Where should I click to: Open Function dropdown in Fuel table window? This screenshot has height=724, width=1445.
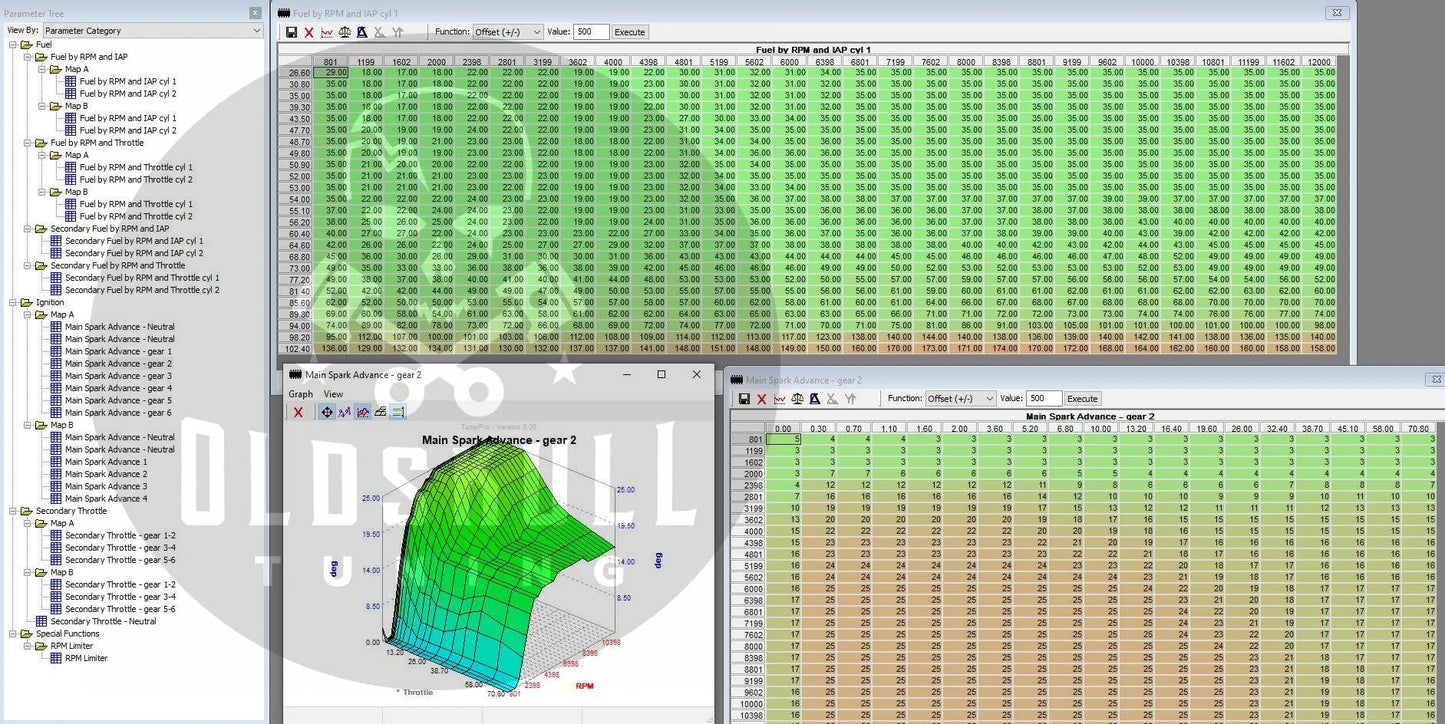(508, 32)
